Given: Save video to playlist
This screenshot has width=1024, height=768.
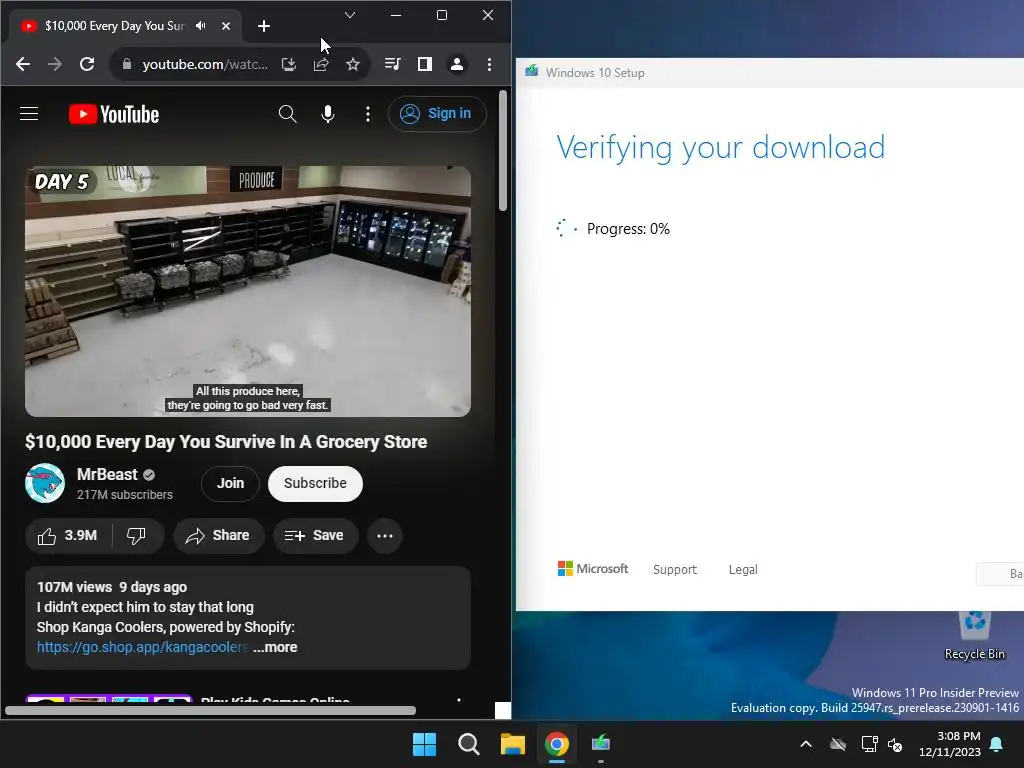Looking at the screenshot, I should pyautogui.click(x=315, y=536).
